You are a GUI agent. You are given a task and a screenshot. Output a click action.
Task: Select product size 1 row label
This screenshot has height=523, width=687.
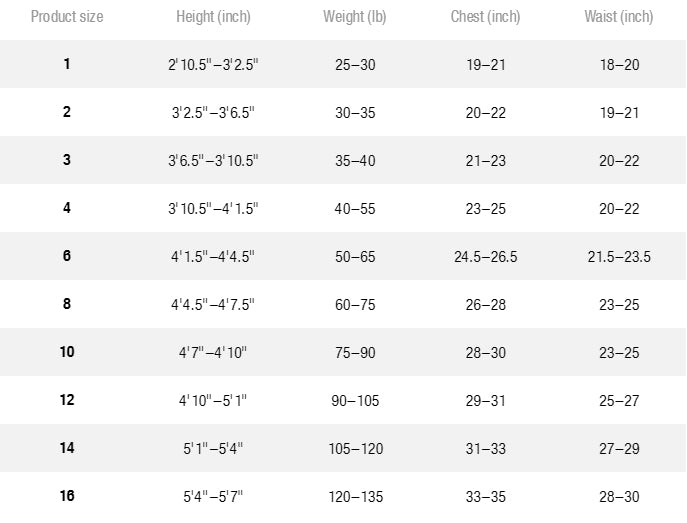pos(67,64)
